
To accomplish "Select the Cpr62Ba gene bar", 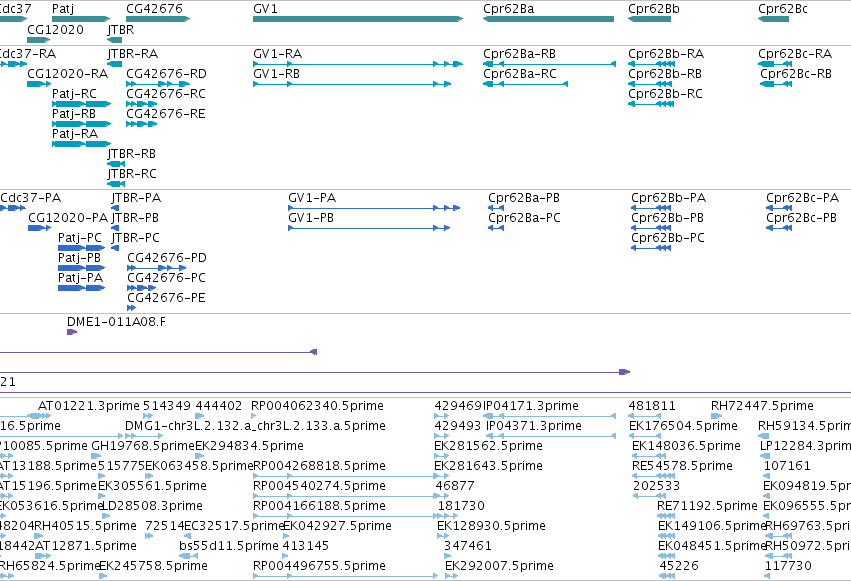I will tap(548, 19).
